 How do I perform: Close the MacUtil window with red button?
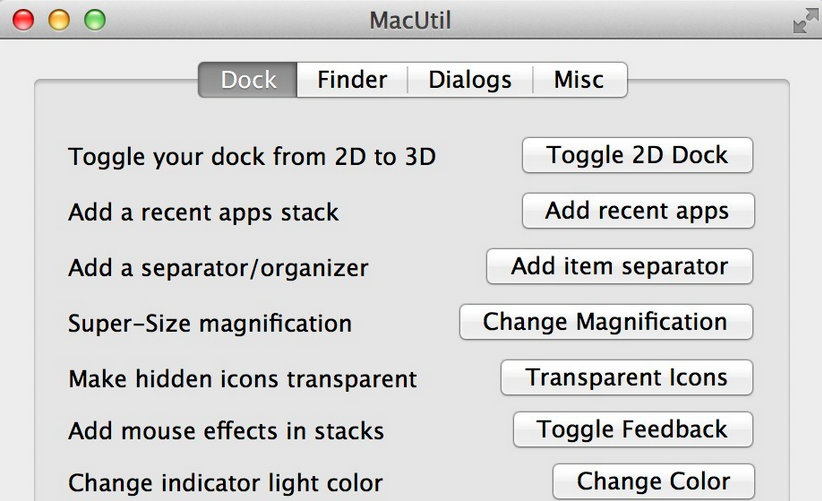click(x=24, y=20)
